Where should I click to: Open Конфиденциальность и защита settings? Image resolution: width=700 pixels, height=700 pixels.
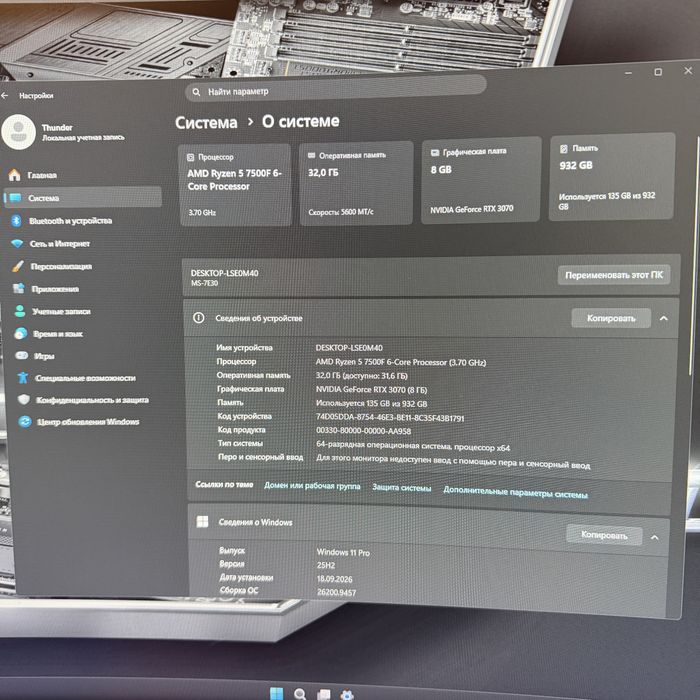pyautogui.click(x=90, y=400)
